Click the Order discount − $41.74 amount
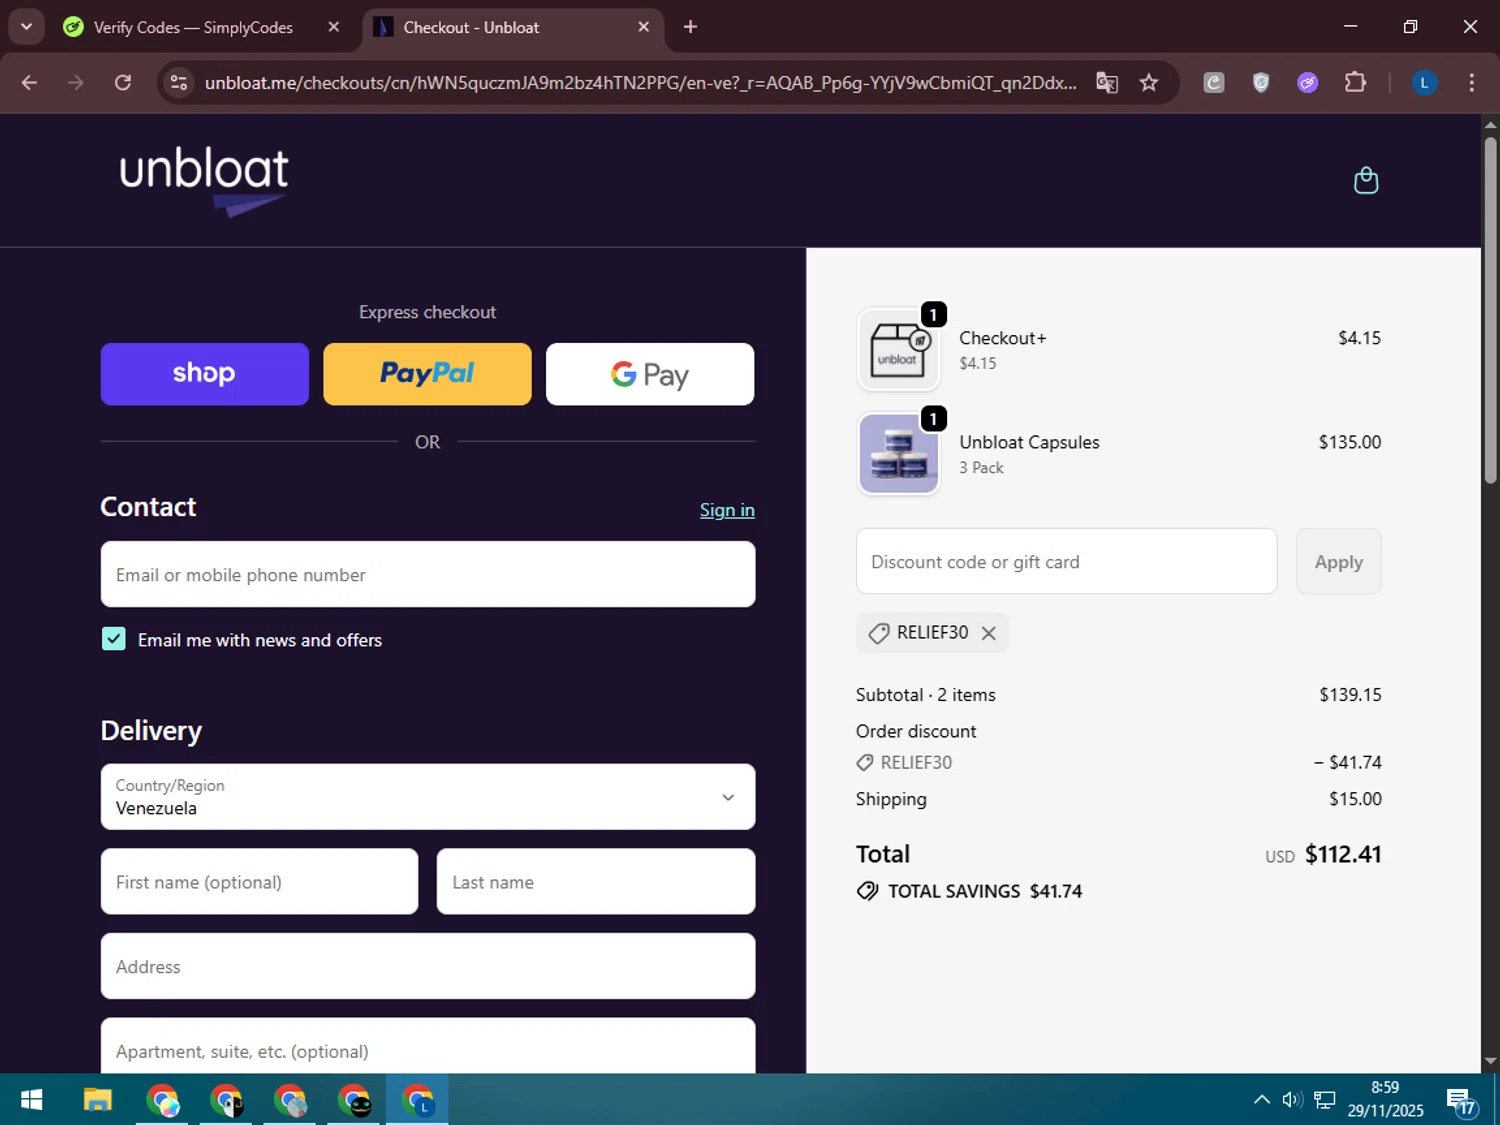This screenshot has width=1500, height=1125. pyautogui.click(x=1348, y=762)
